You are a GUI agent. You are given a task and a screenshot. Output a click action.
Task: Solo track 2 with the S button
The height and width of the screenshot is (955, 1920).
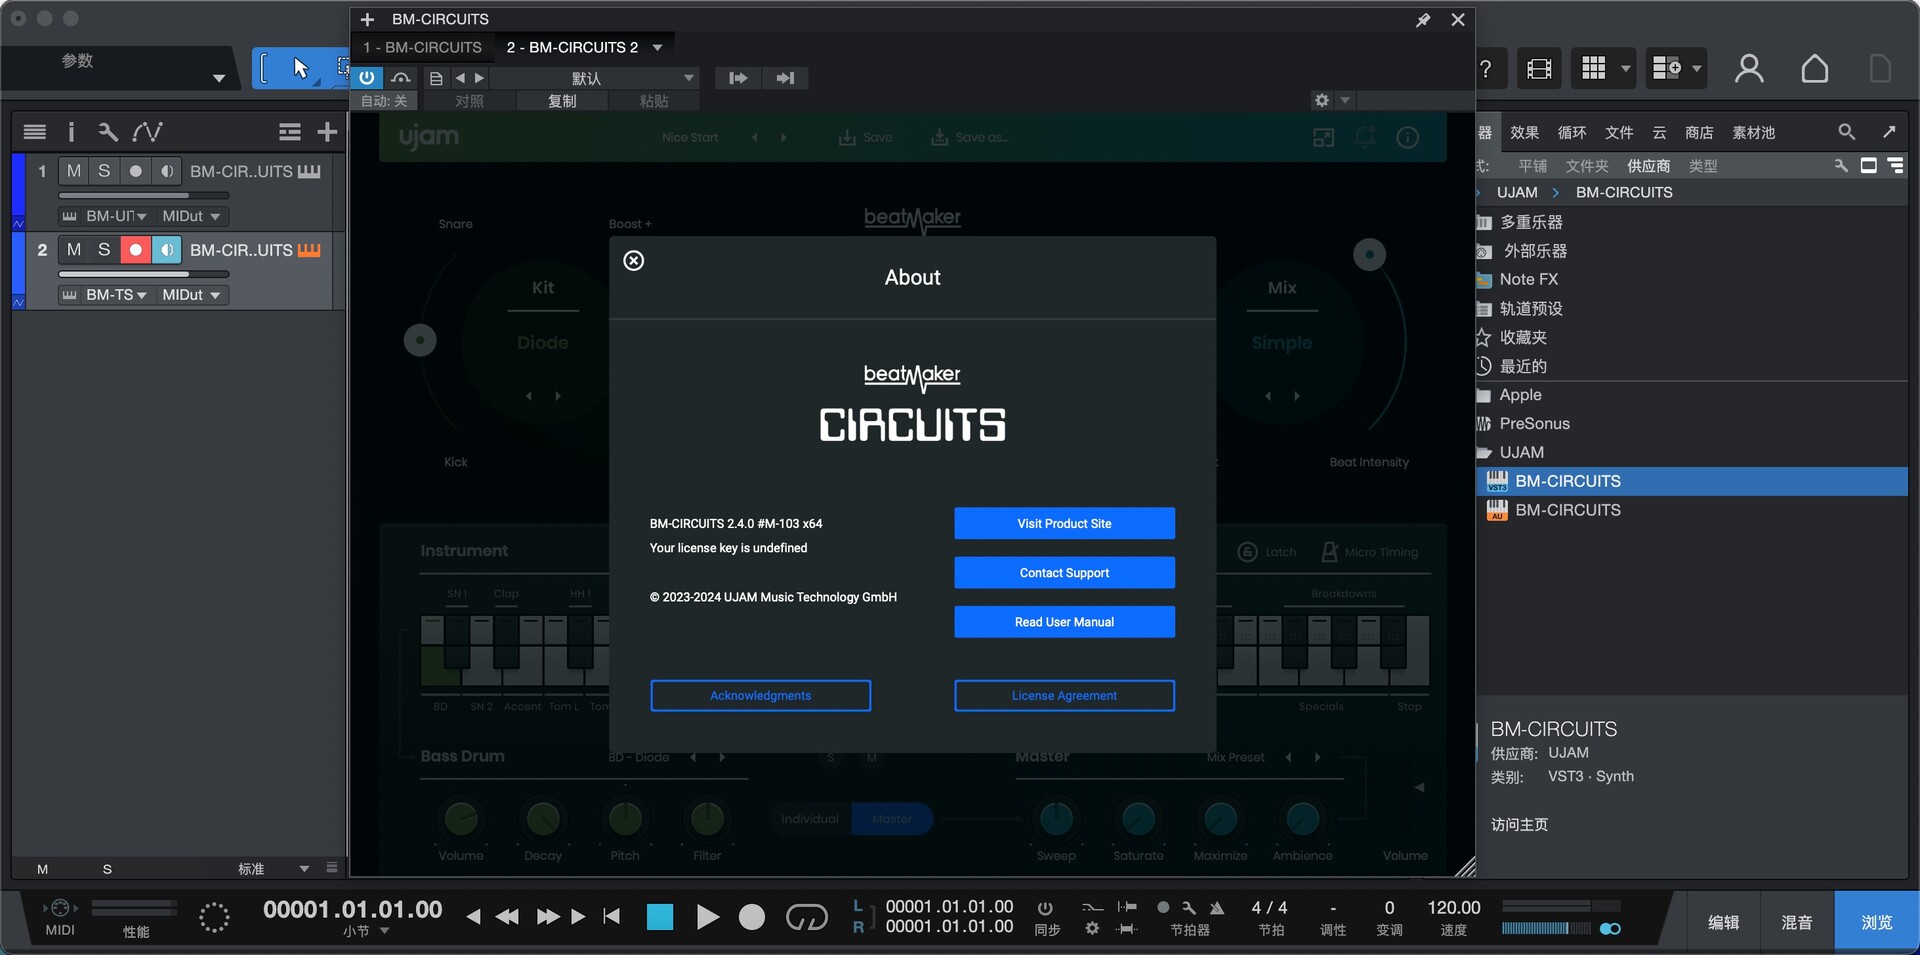(x=104, y=249)
